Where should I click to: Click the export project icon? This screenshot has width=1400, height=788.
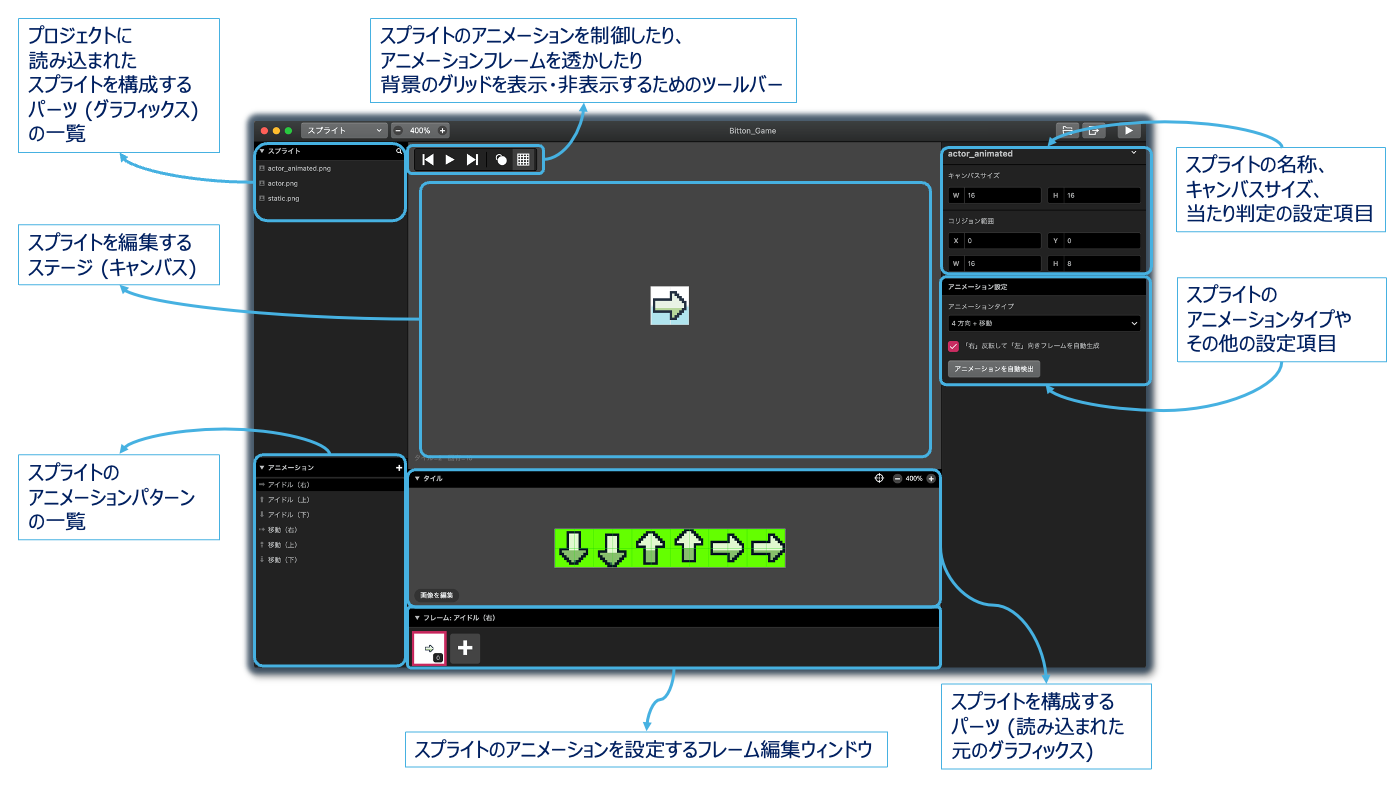[x=1095, y=130]
